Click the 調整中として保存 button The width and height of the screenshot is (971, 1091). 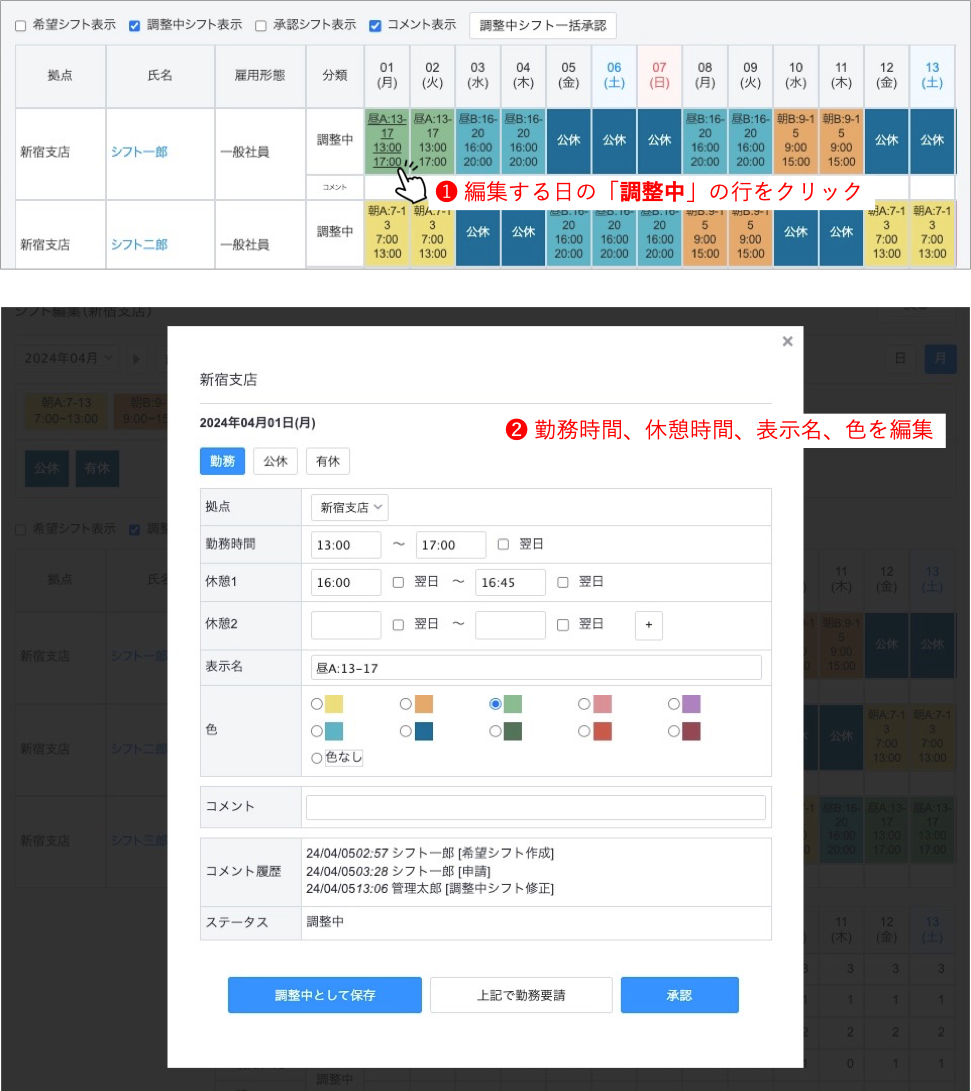tap(325, 996)
